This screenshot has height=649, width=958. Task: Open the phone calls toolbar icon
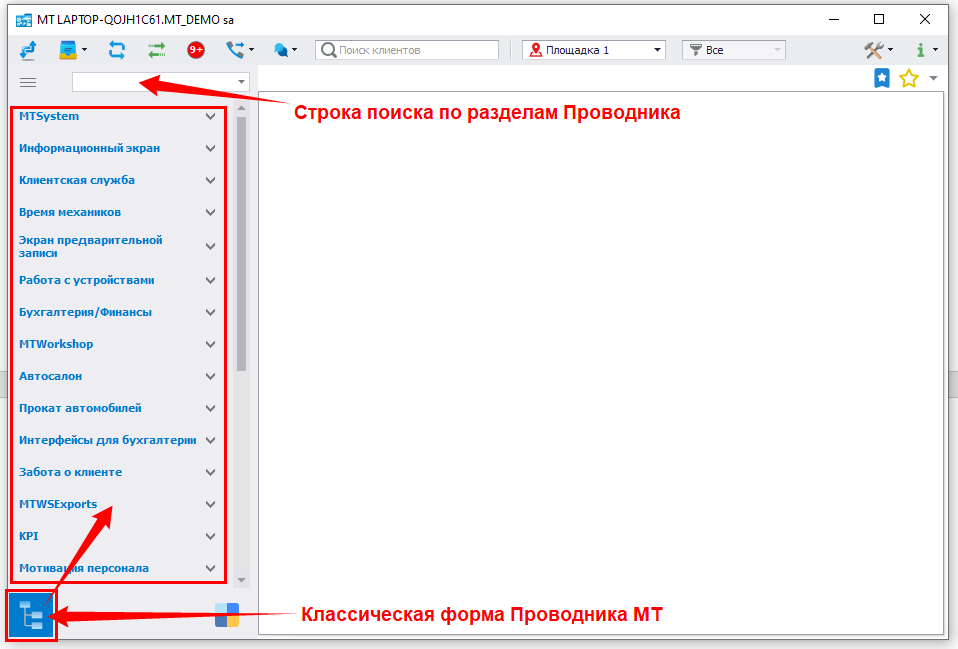coord(235,50)
